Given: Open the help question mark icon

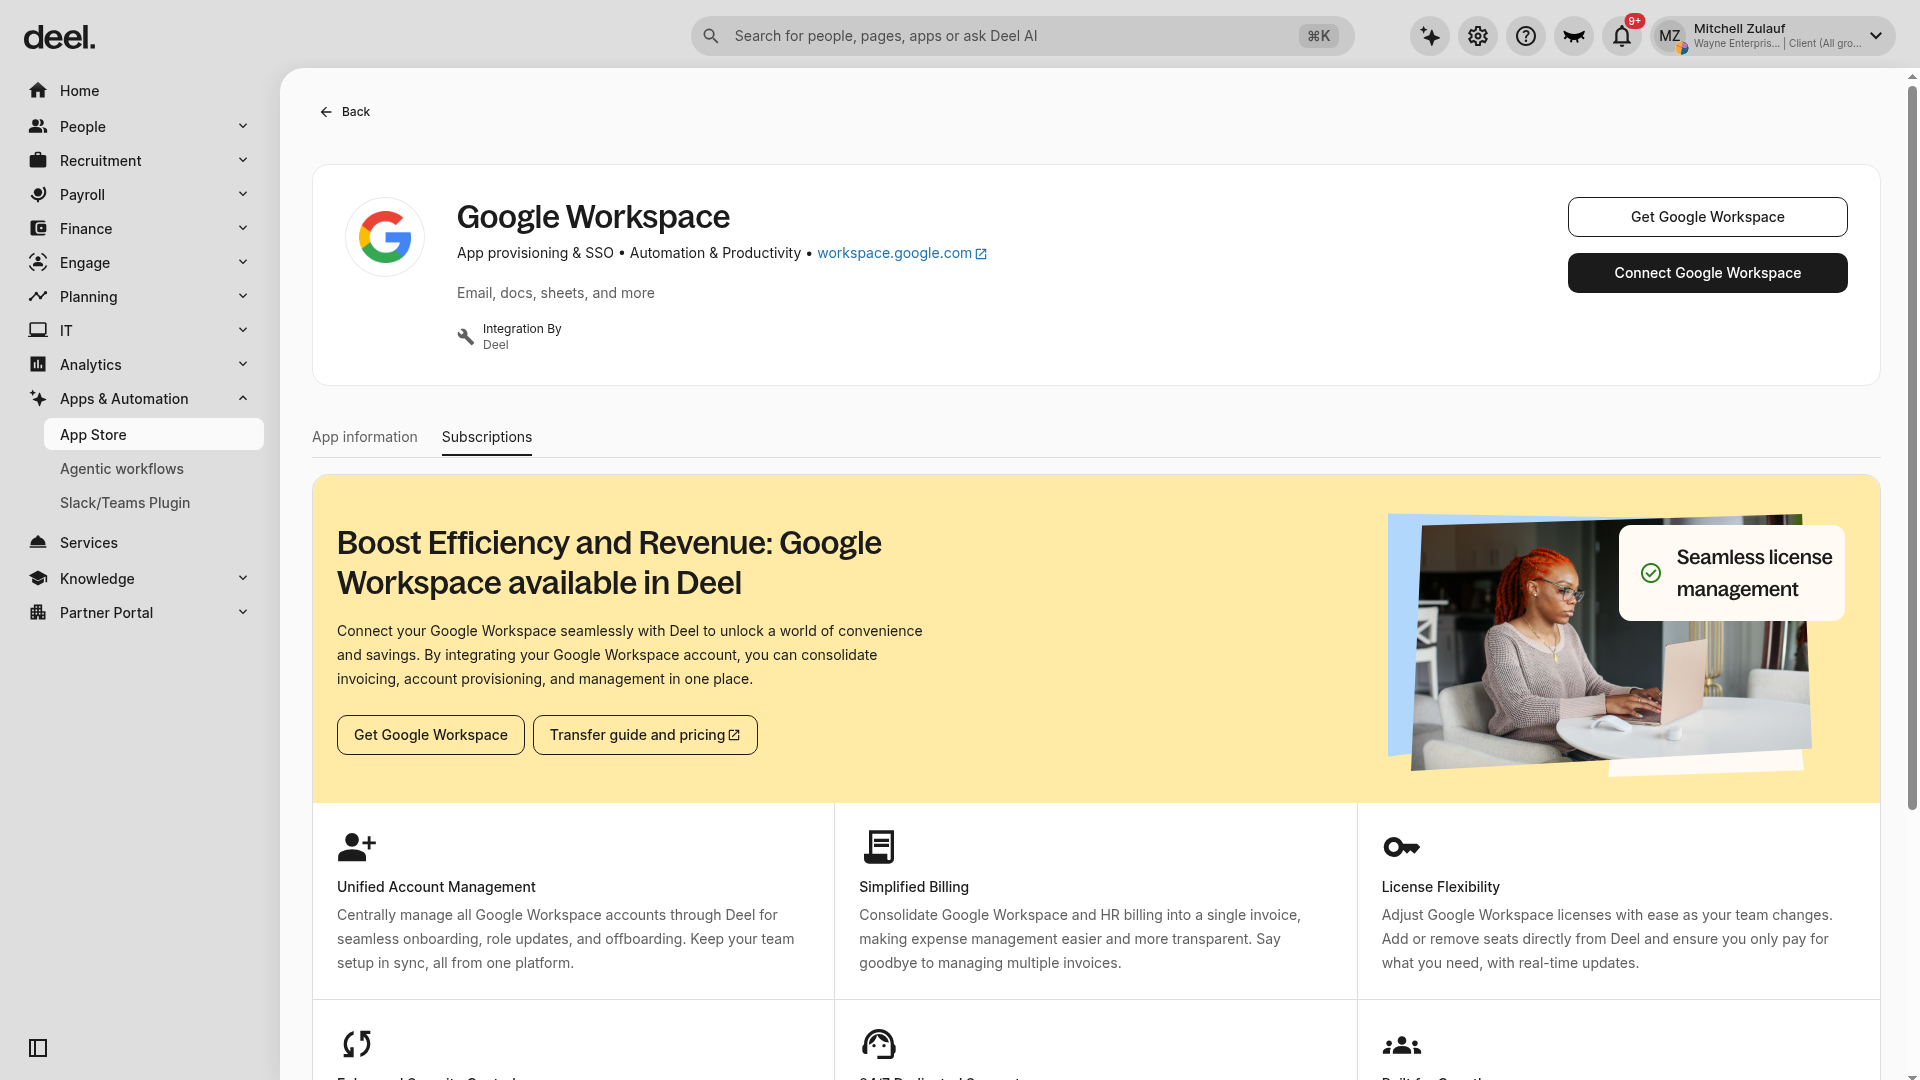Looking at the screenshot, I should [1526, 36].
